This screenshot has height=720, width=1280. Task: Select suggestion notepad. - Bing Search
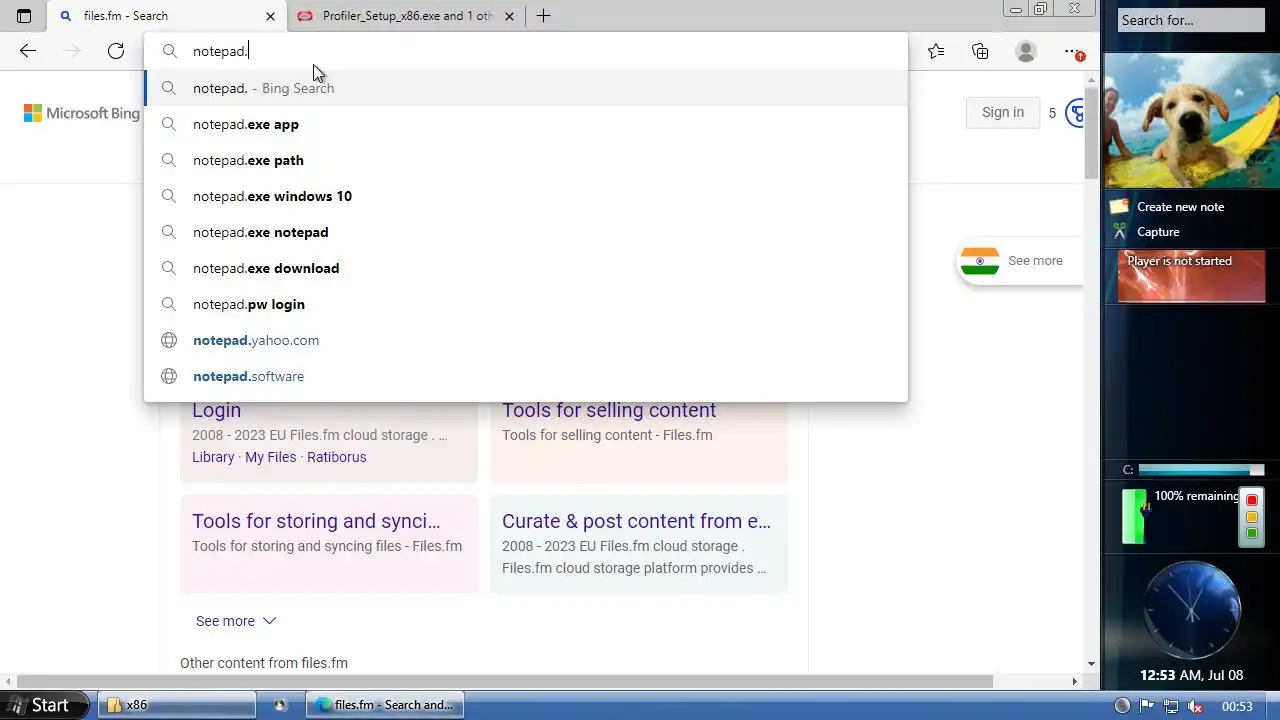(x=526, y=88)
